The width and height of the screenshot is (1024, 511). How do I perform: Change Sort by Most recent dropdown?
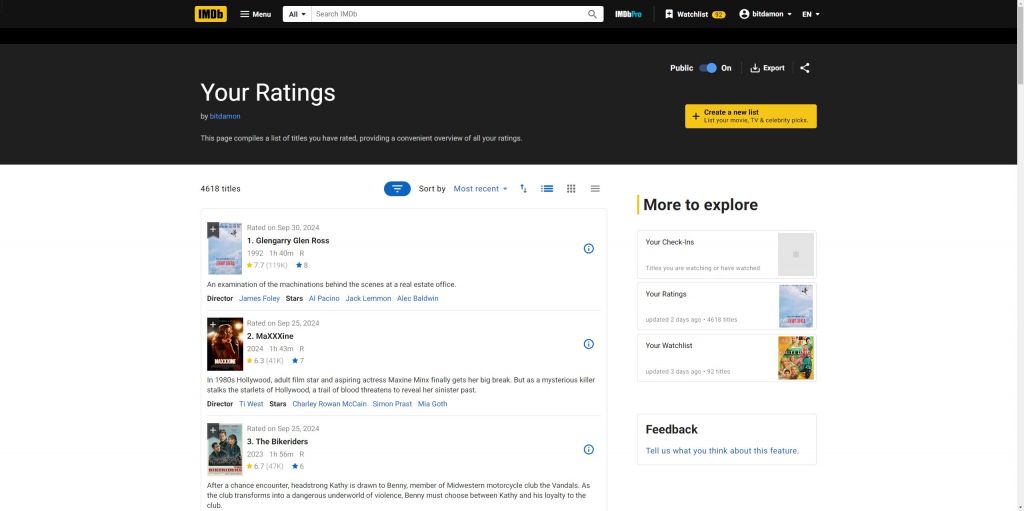[480, 189]
